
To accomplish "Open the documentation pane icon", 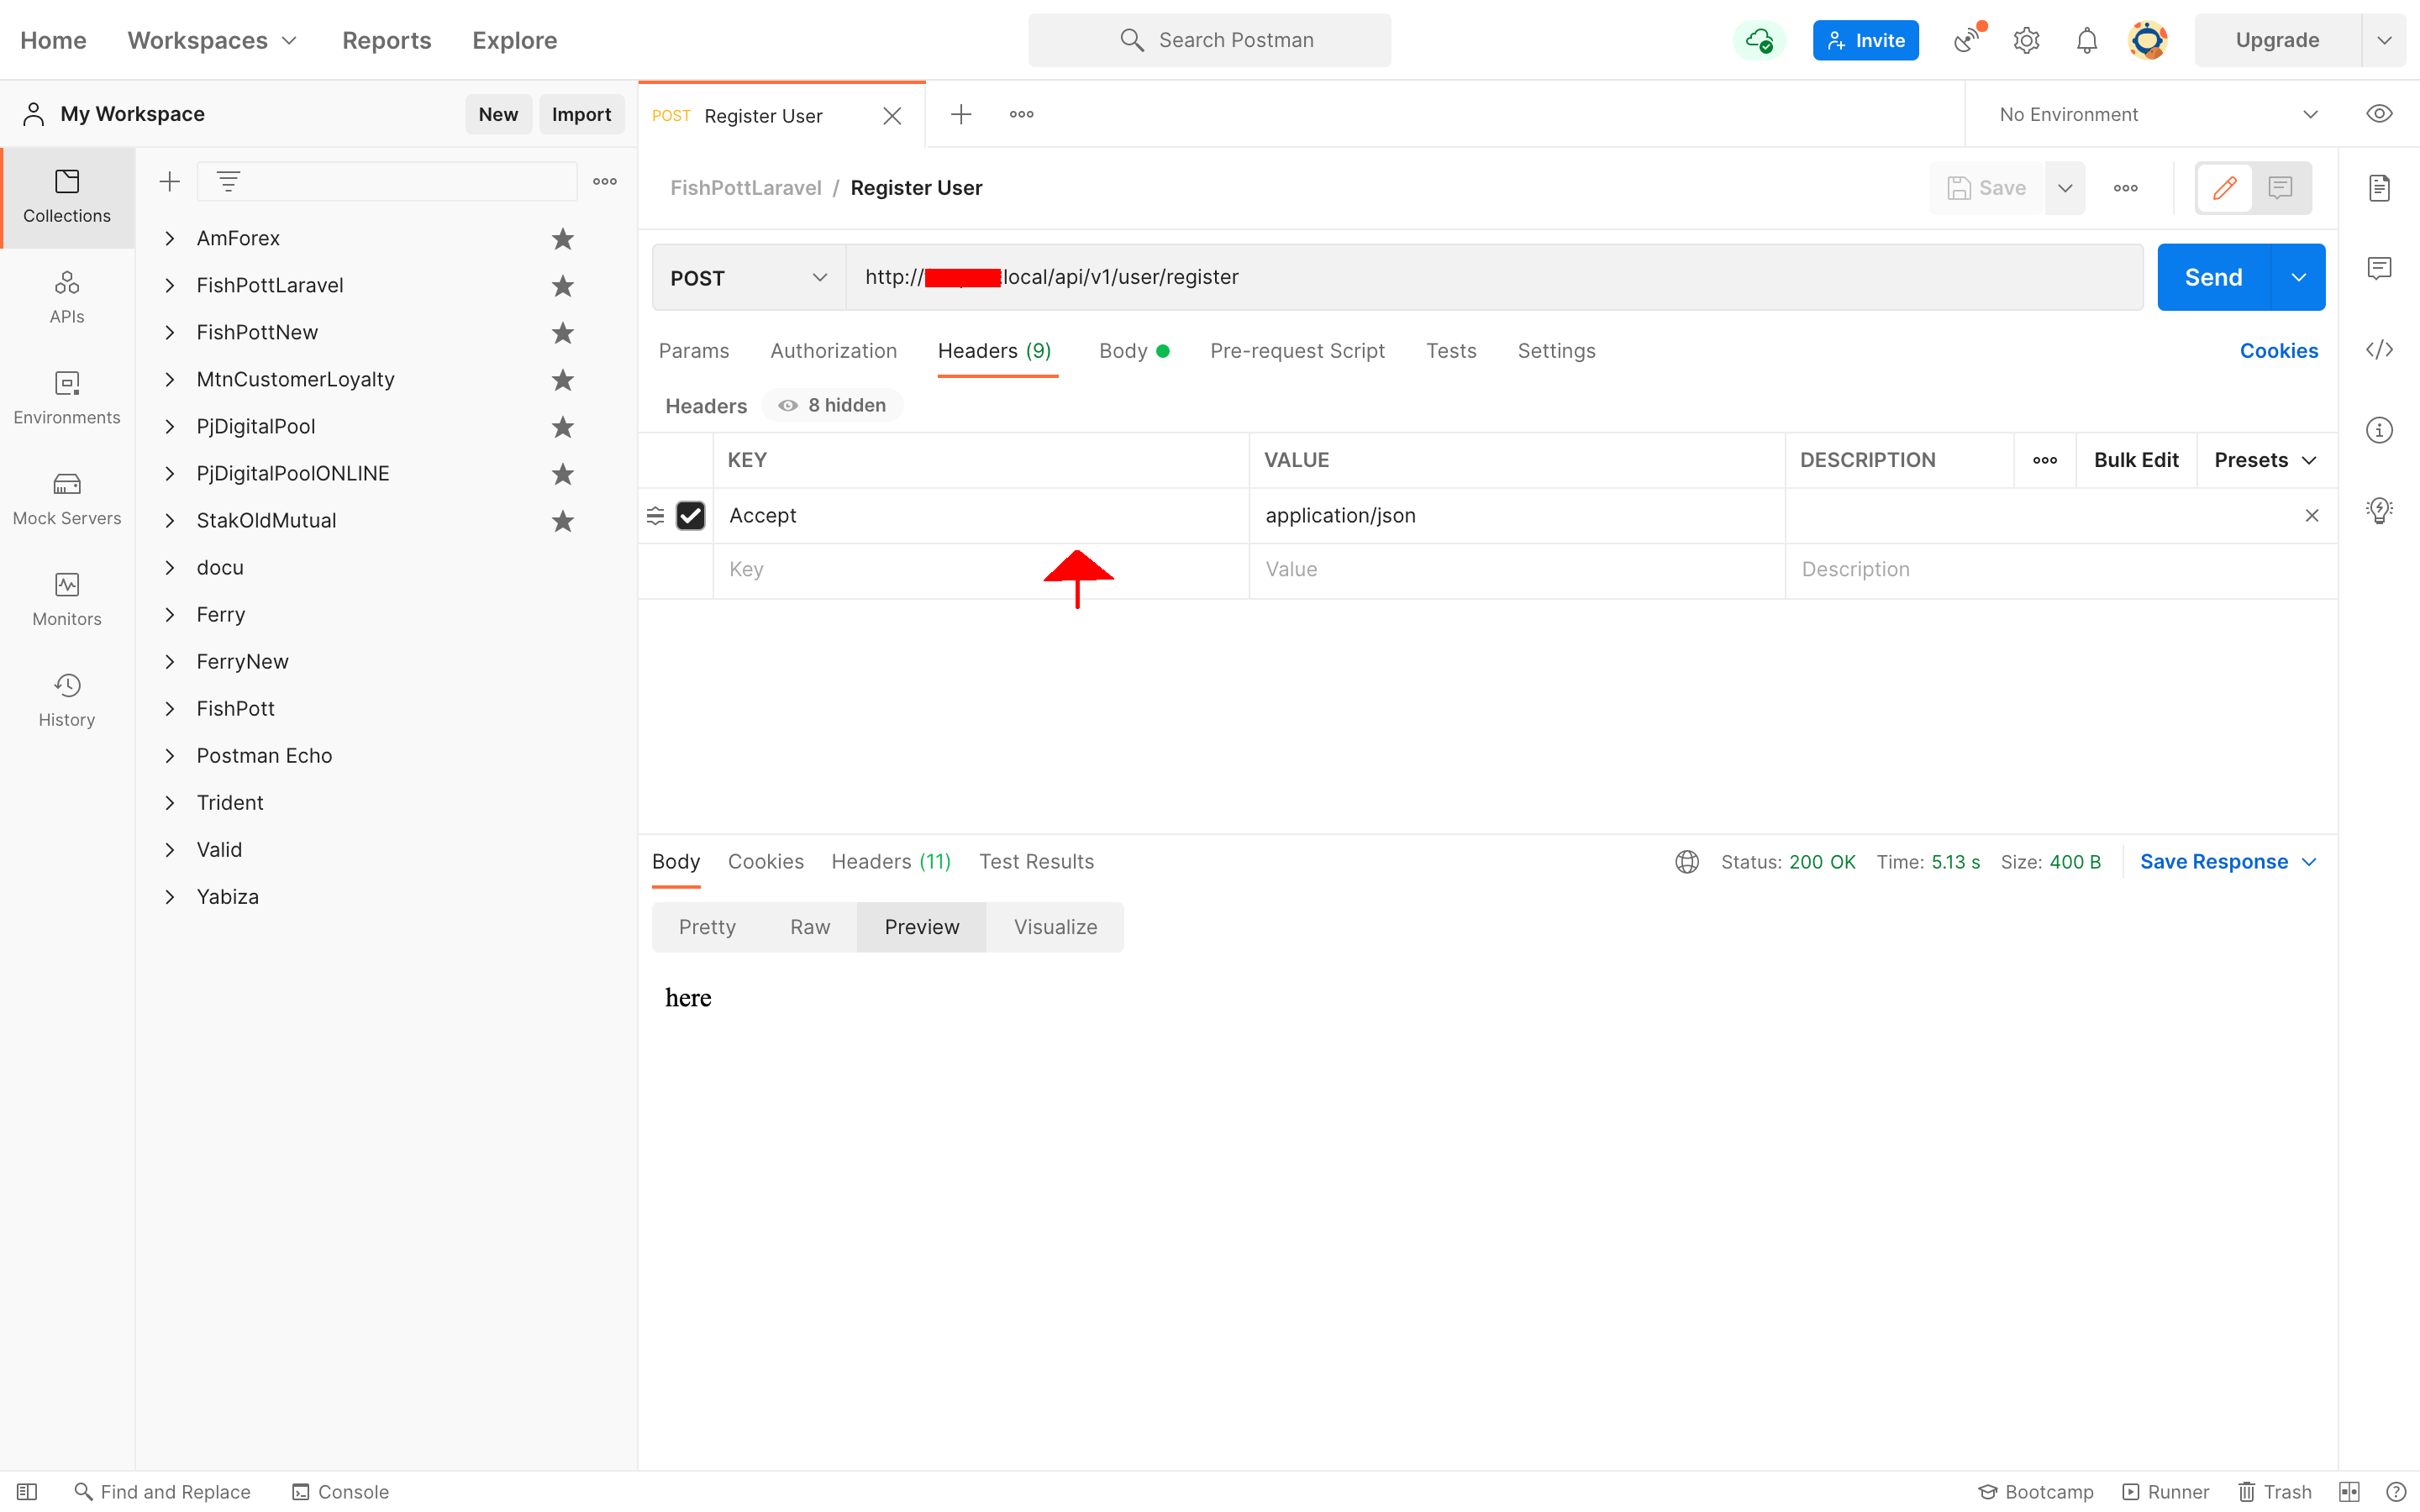I will (x=2380, y=188).
